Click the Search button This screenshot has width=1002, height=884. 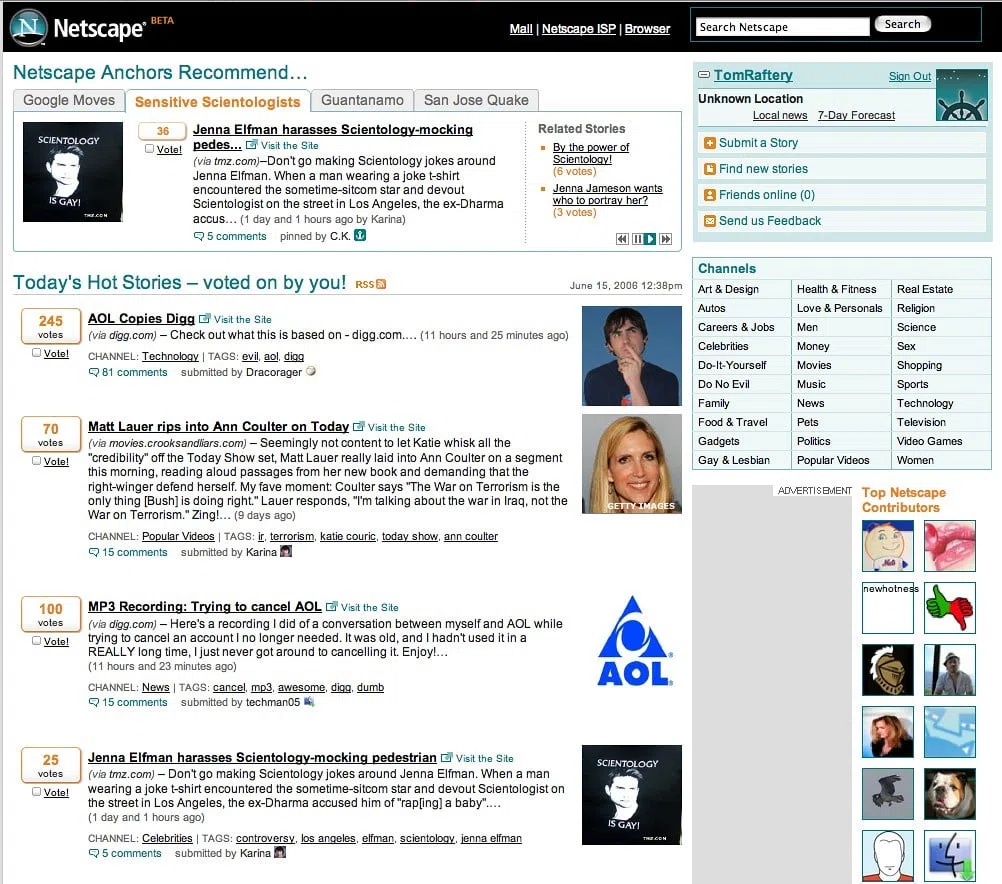tap(902, 24)
